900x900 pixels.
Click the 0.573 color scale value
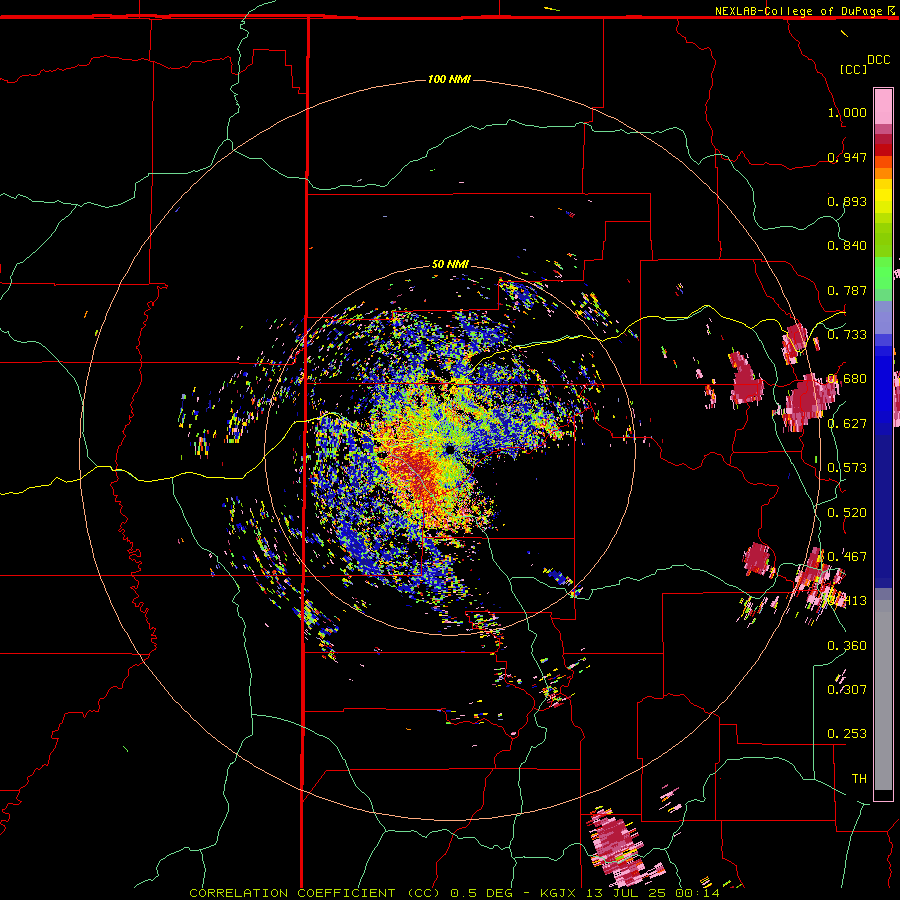tap(847, 468)
